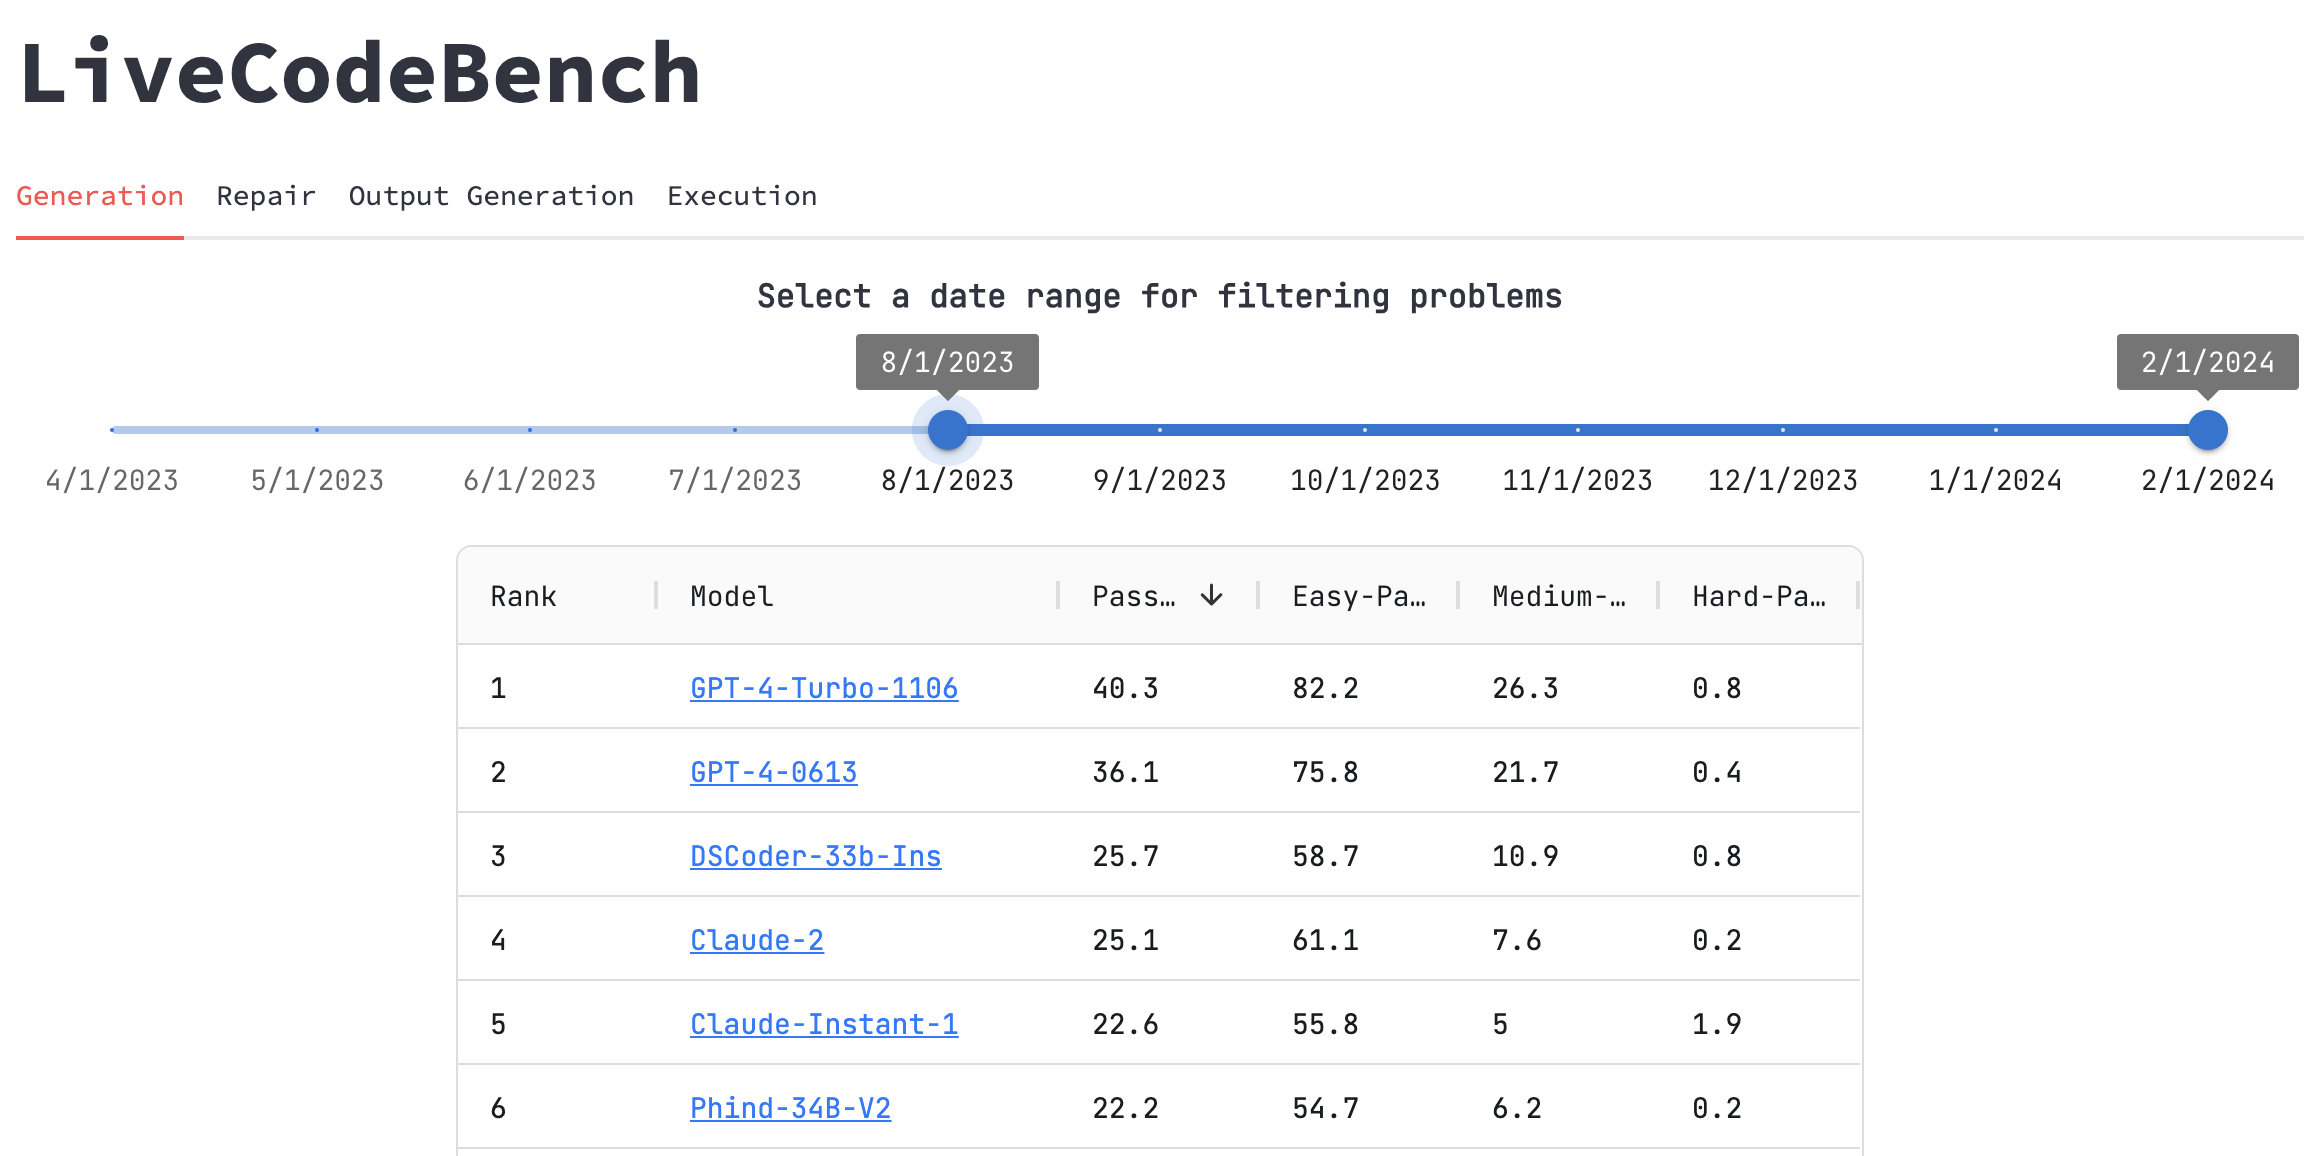
Task: Open the GPT-4-Turbo-1106 model link
Action: [x=824, y=688]
